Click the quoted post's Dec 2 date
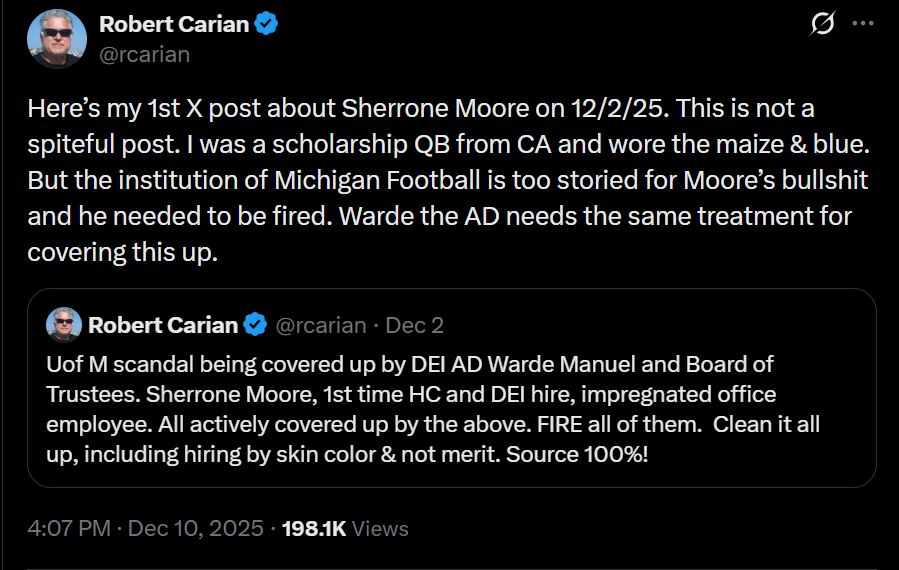This screenshot has height=570, width=899. (415, 325)
